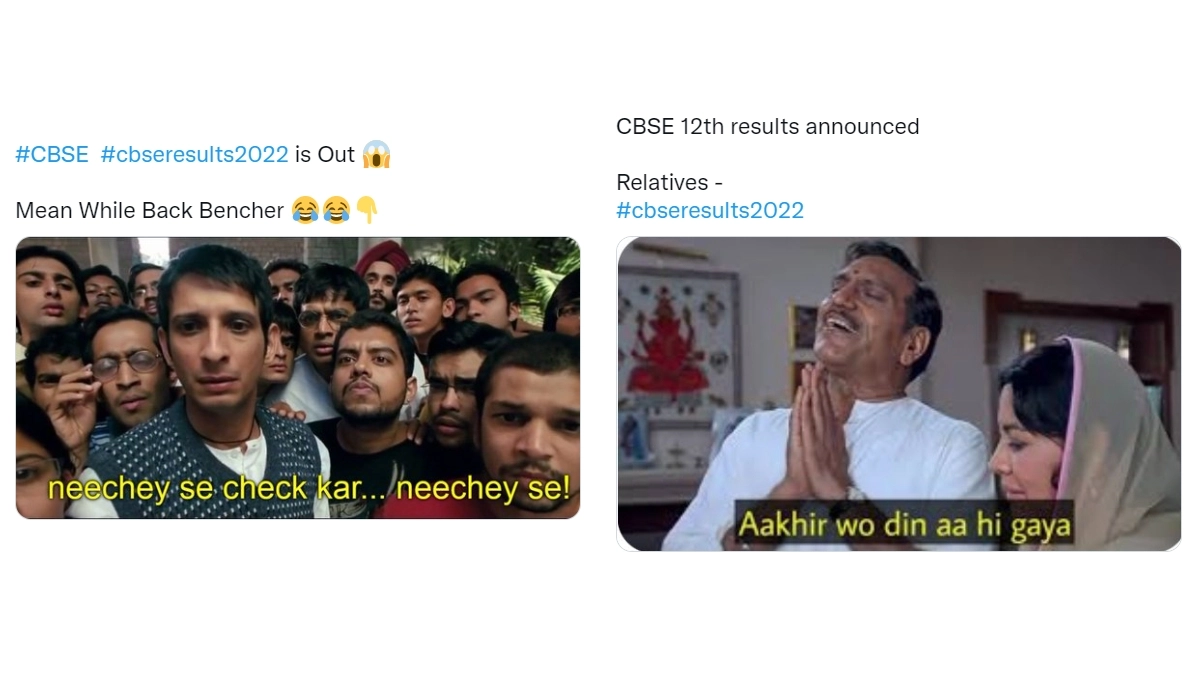
Task: Click the pointing-down hand emoji
Action: pos(367,211)
